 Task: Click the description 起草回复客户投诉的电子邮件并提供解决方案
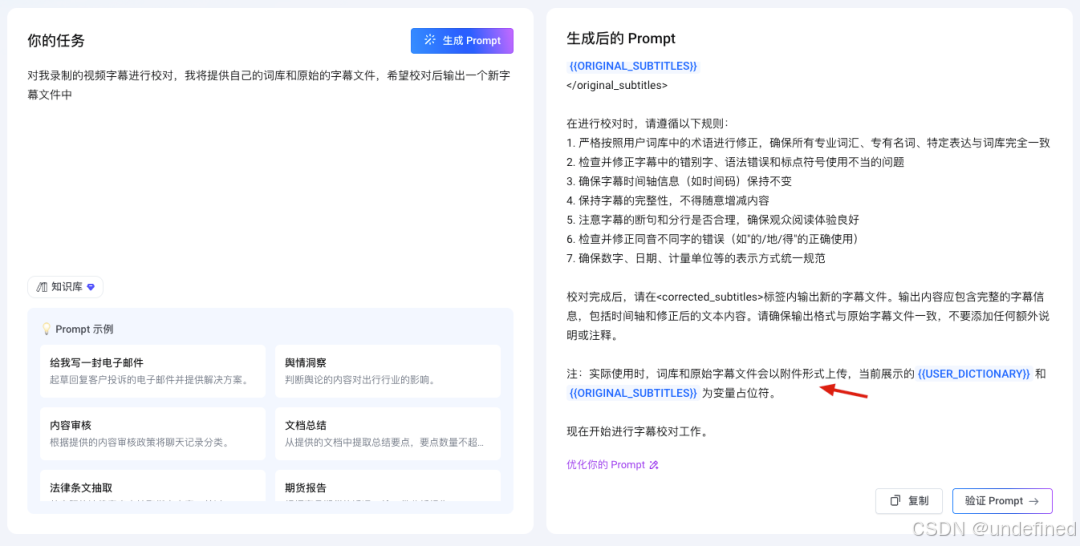pos(149,379)
